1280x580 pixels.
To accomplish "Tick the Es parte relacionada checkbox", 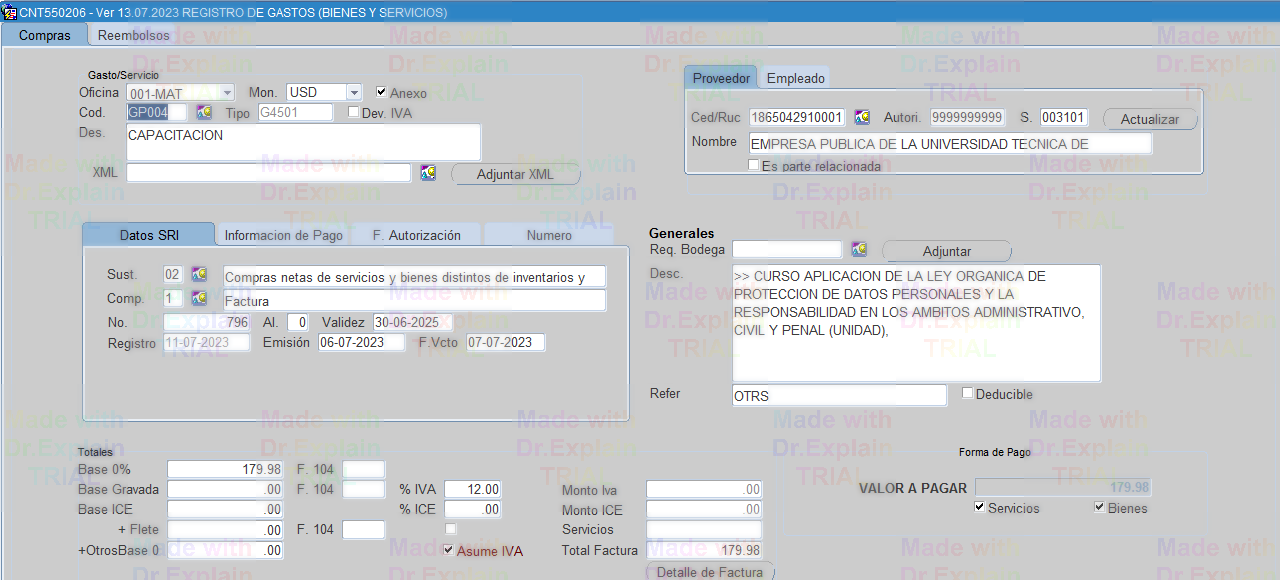I will [x=754, y=165].
